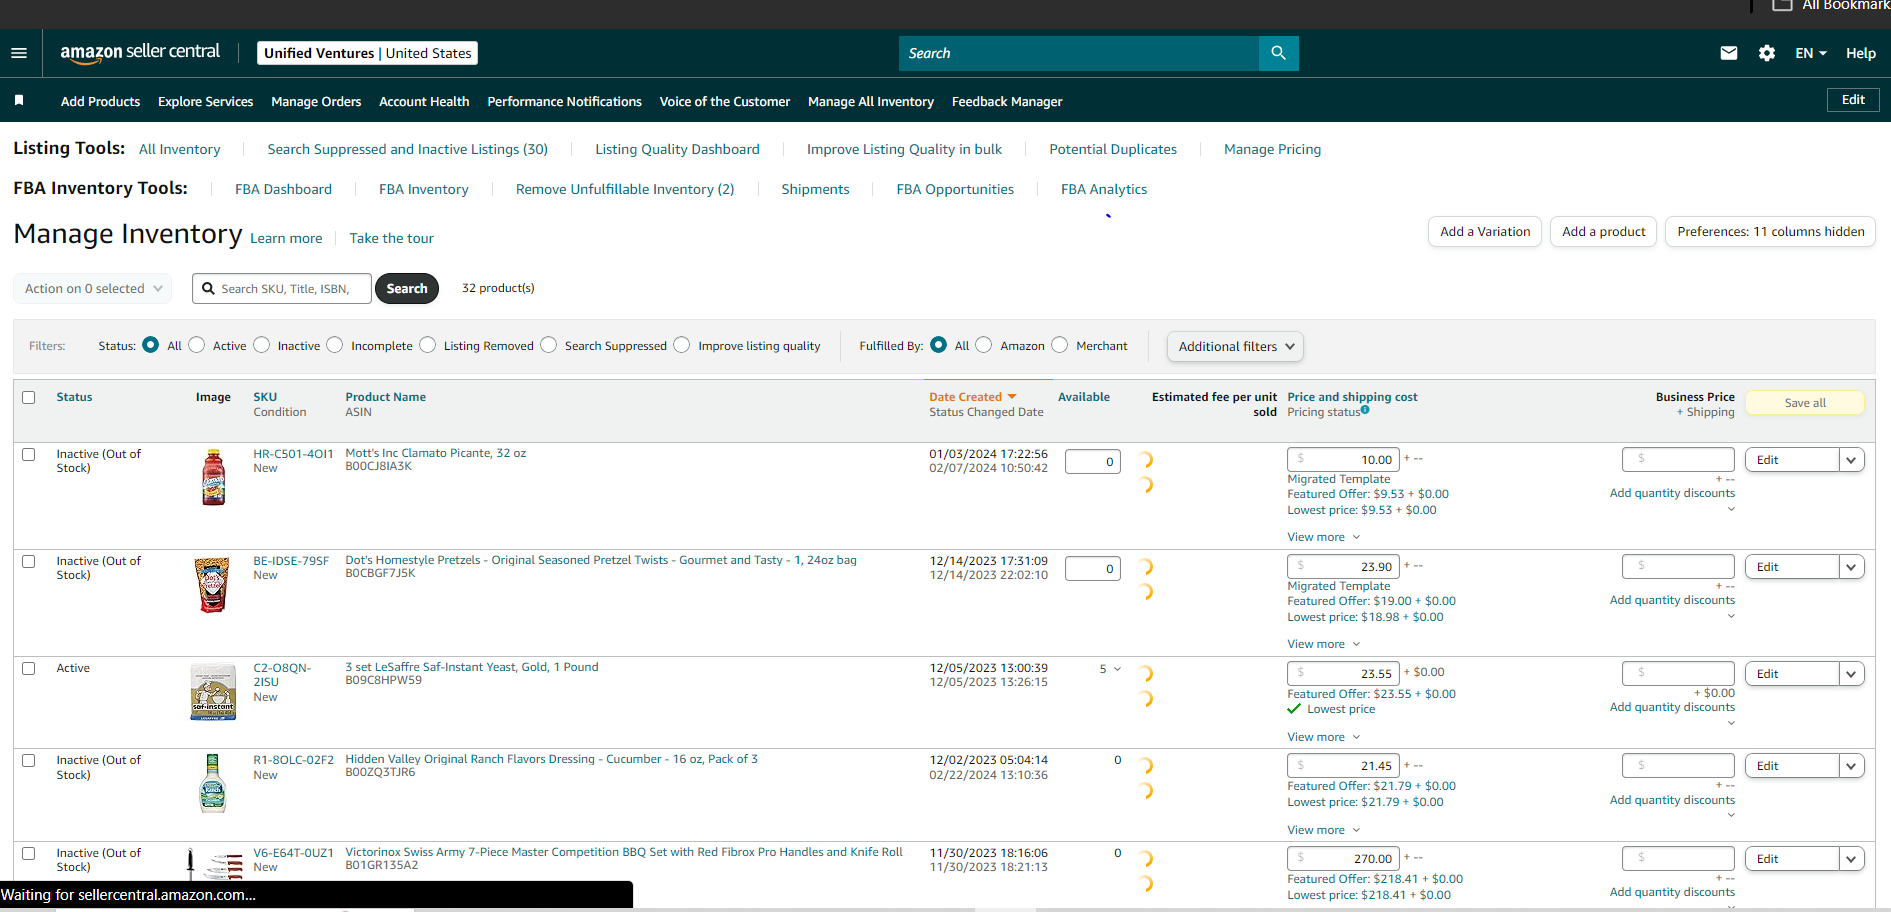Click the Add a Variation button

(1485, 232)
